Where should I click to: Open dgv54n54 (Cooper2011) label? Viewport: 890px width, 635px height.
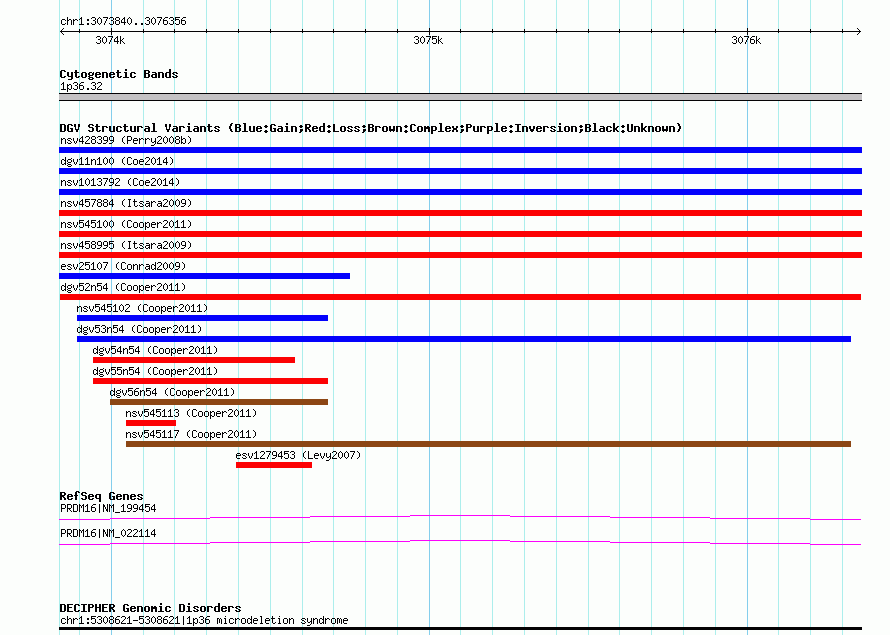click(x=155, y=350)
